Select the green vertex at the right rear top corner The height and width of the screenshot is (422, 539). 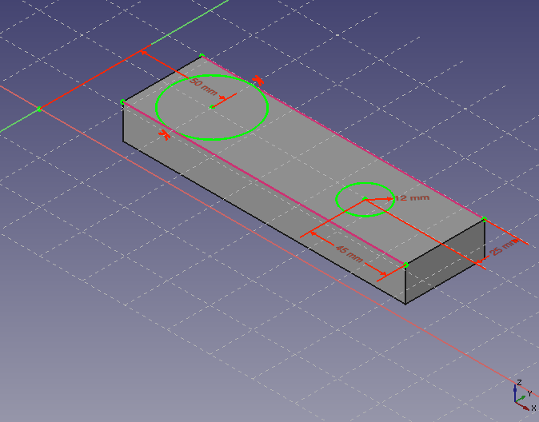click(x=484, y=219)
